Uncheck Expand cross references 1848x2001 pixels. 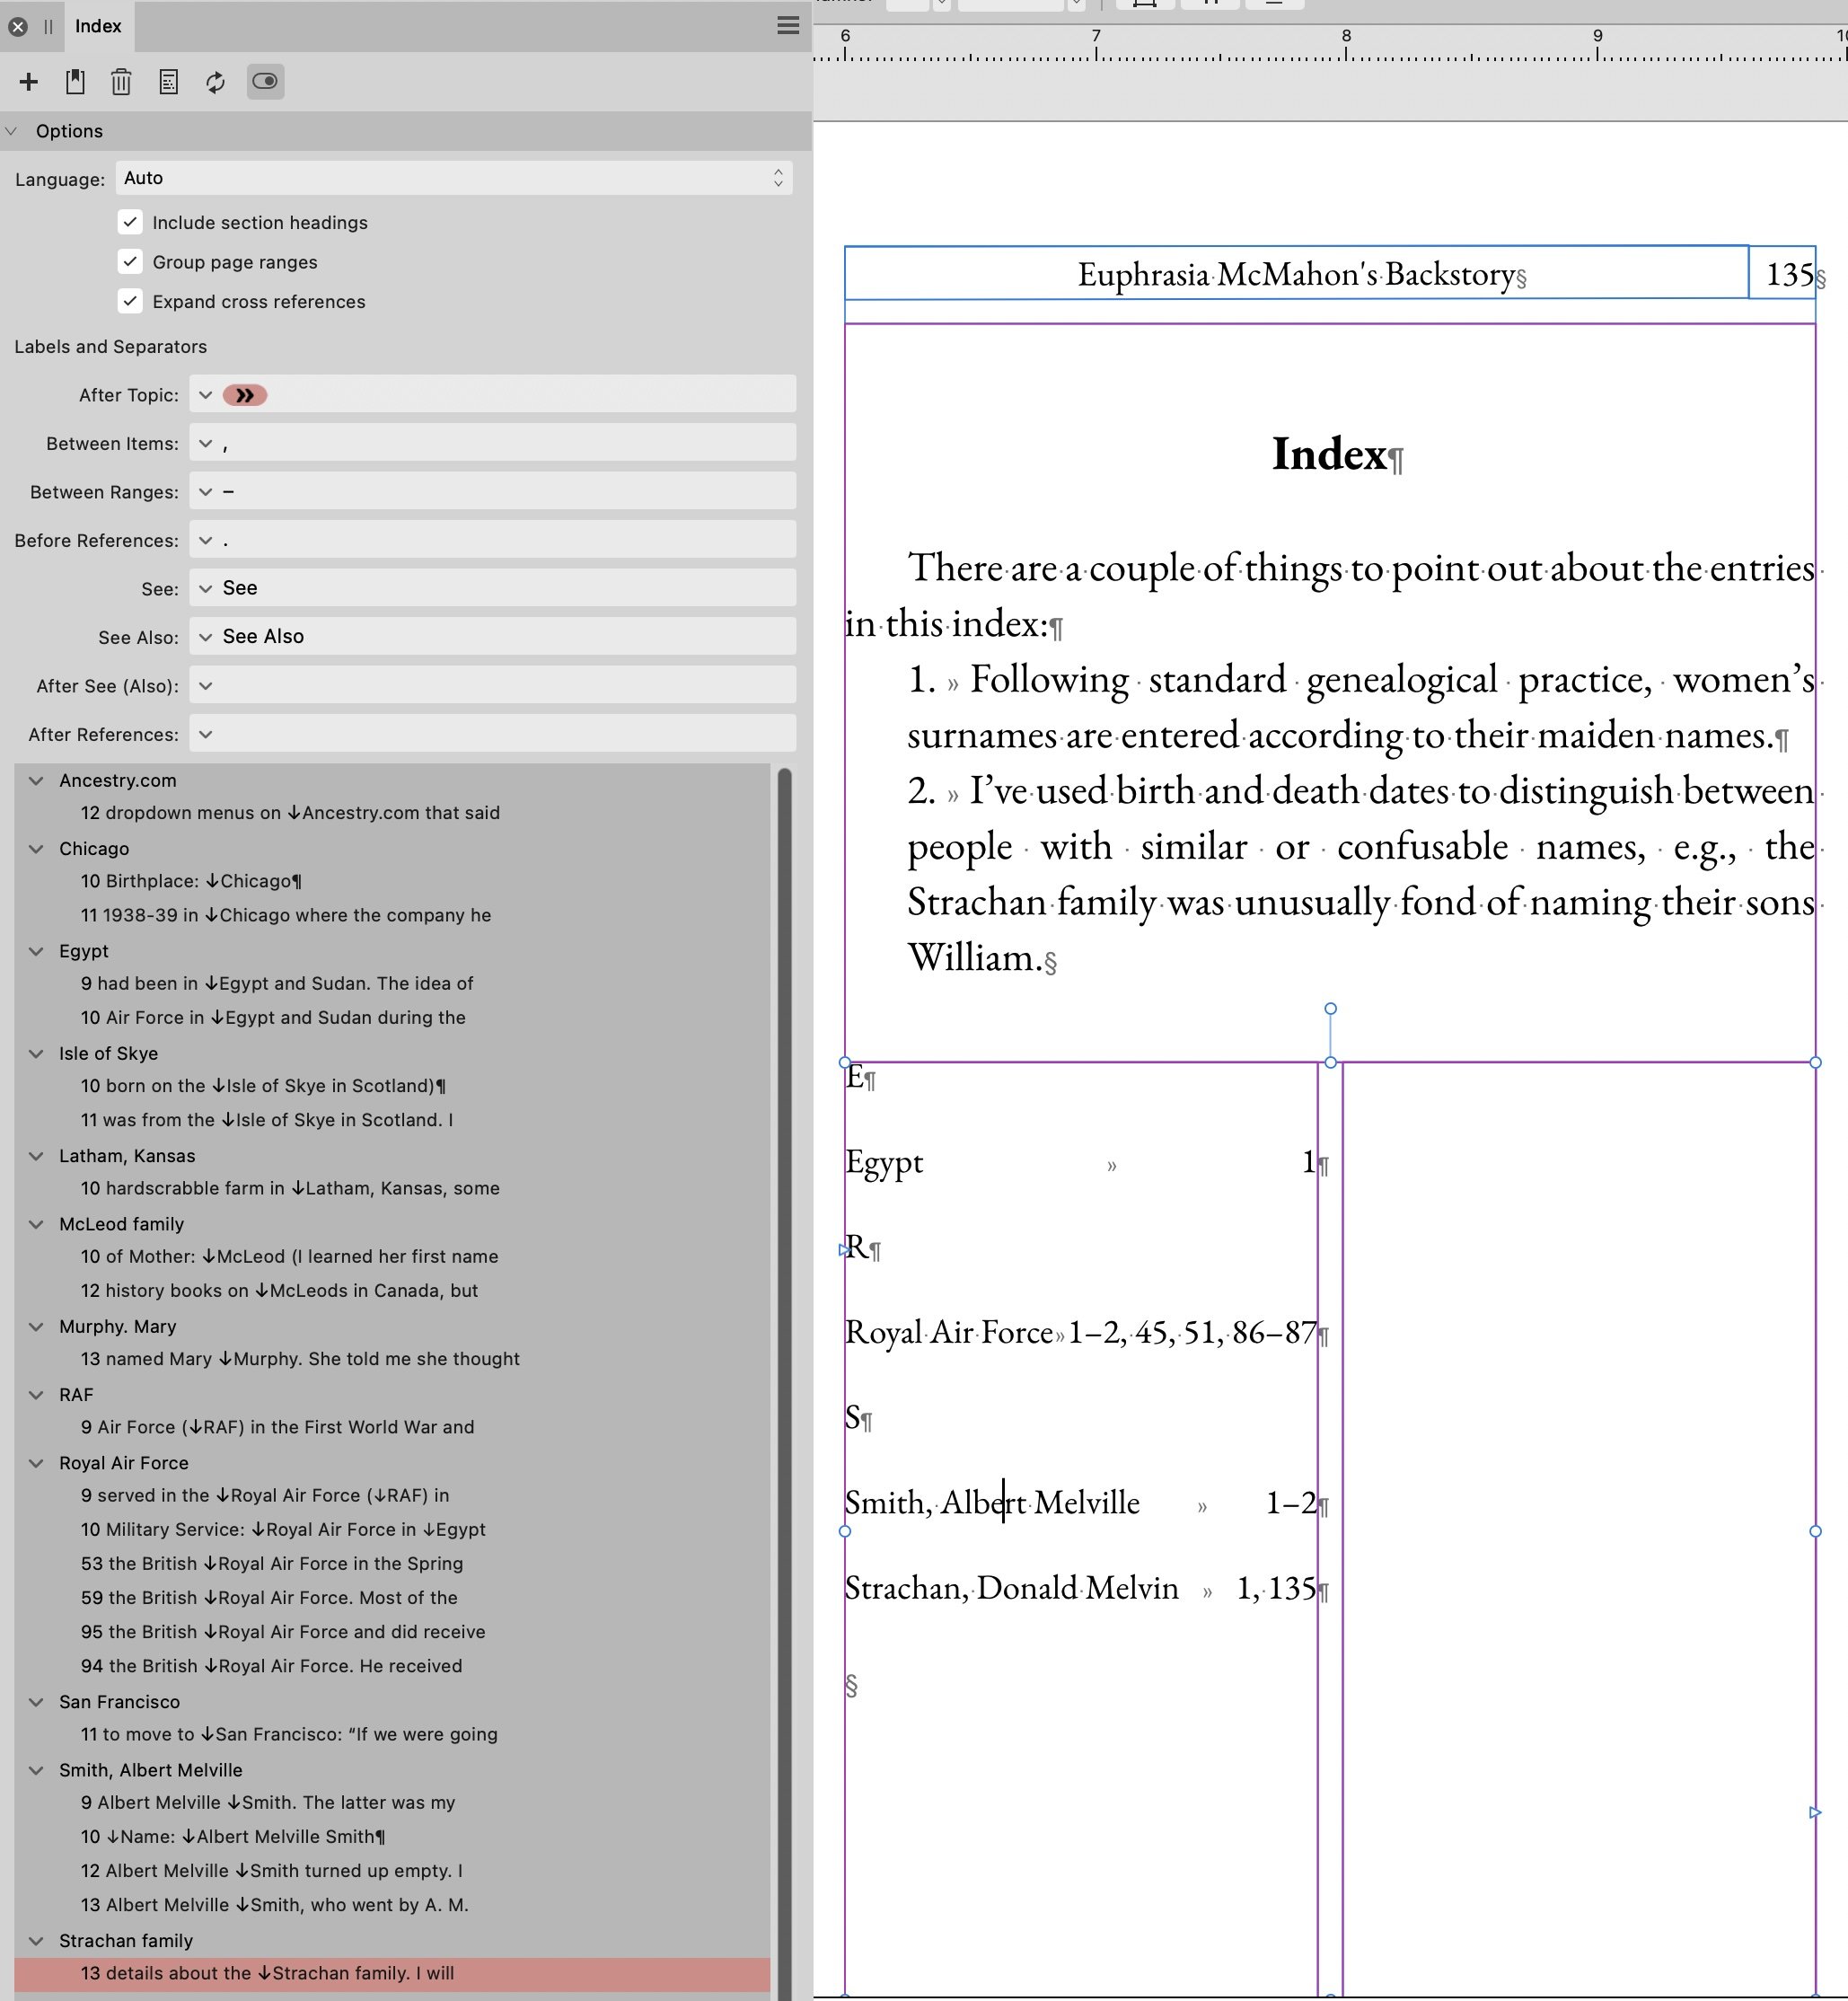point(130,301)
